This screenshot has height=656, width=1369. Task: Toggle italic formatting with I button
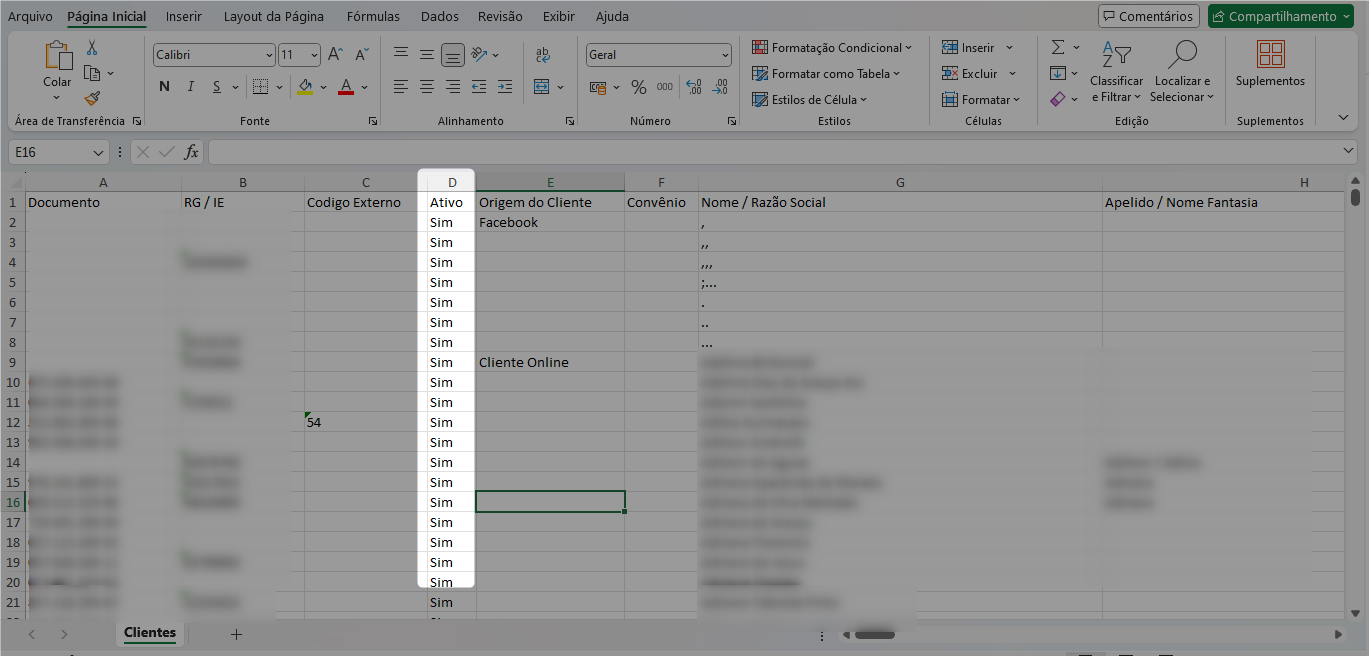click(191, 87)
